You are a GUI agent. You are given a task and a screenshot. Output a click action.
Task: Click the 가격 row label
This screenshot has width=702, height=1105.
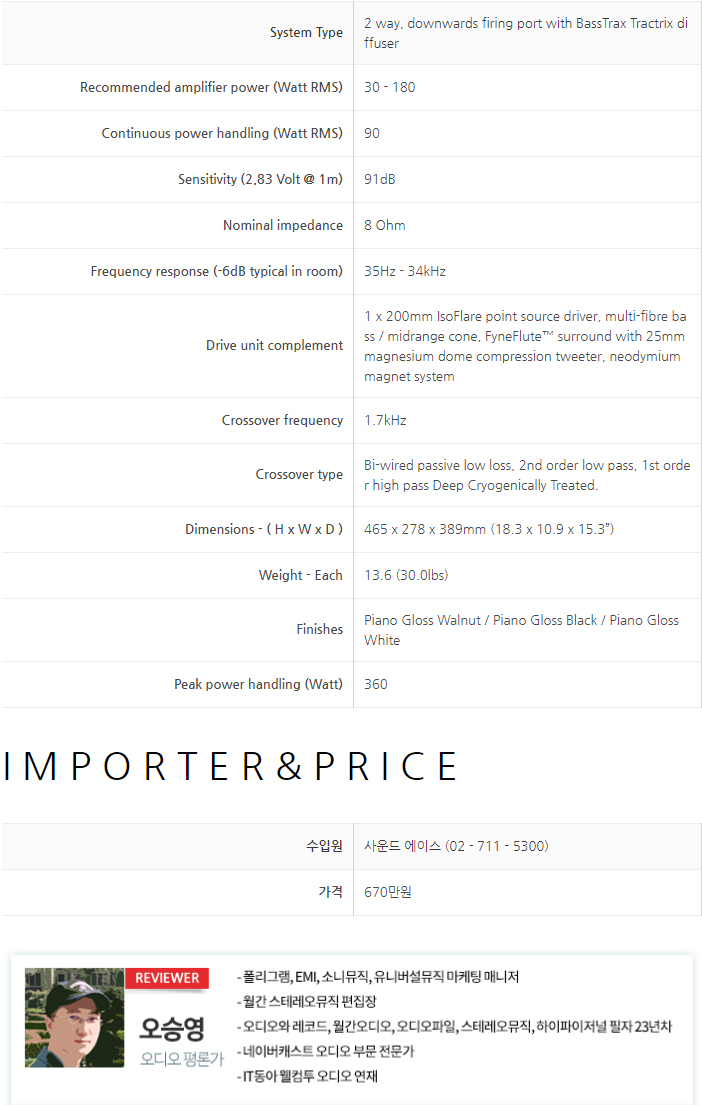pos(330,892)
